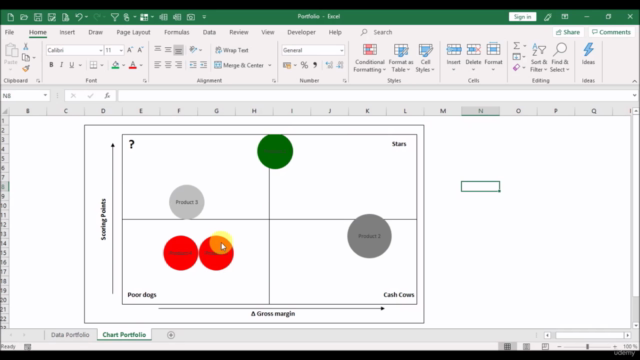The height and width of the screenshot is (360, 640).
Task: Increase font size with the larger A icon
Action: (x=130, y=50)
